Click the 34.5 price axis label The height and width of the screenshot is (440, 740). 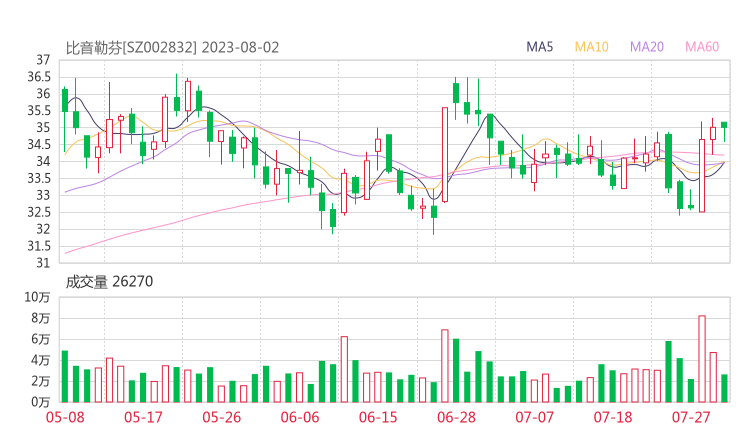point(39,144)
